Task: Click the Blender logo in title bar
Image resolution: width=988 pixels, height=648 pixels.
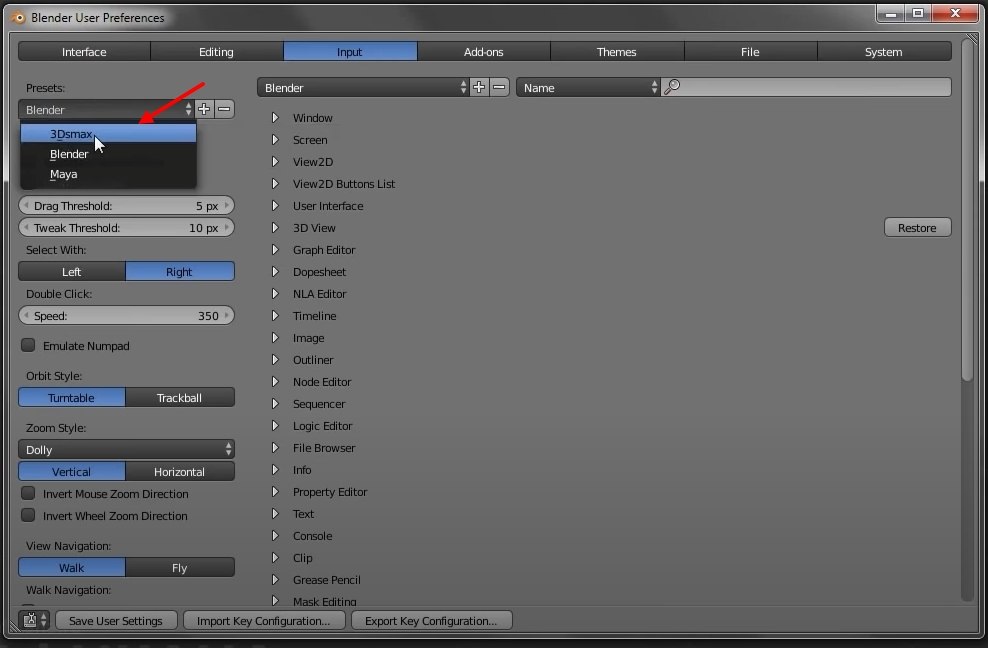Action: point(18,18)
